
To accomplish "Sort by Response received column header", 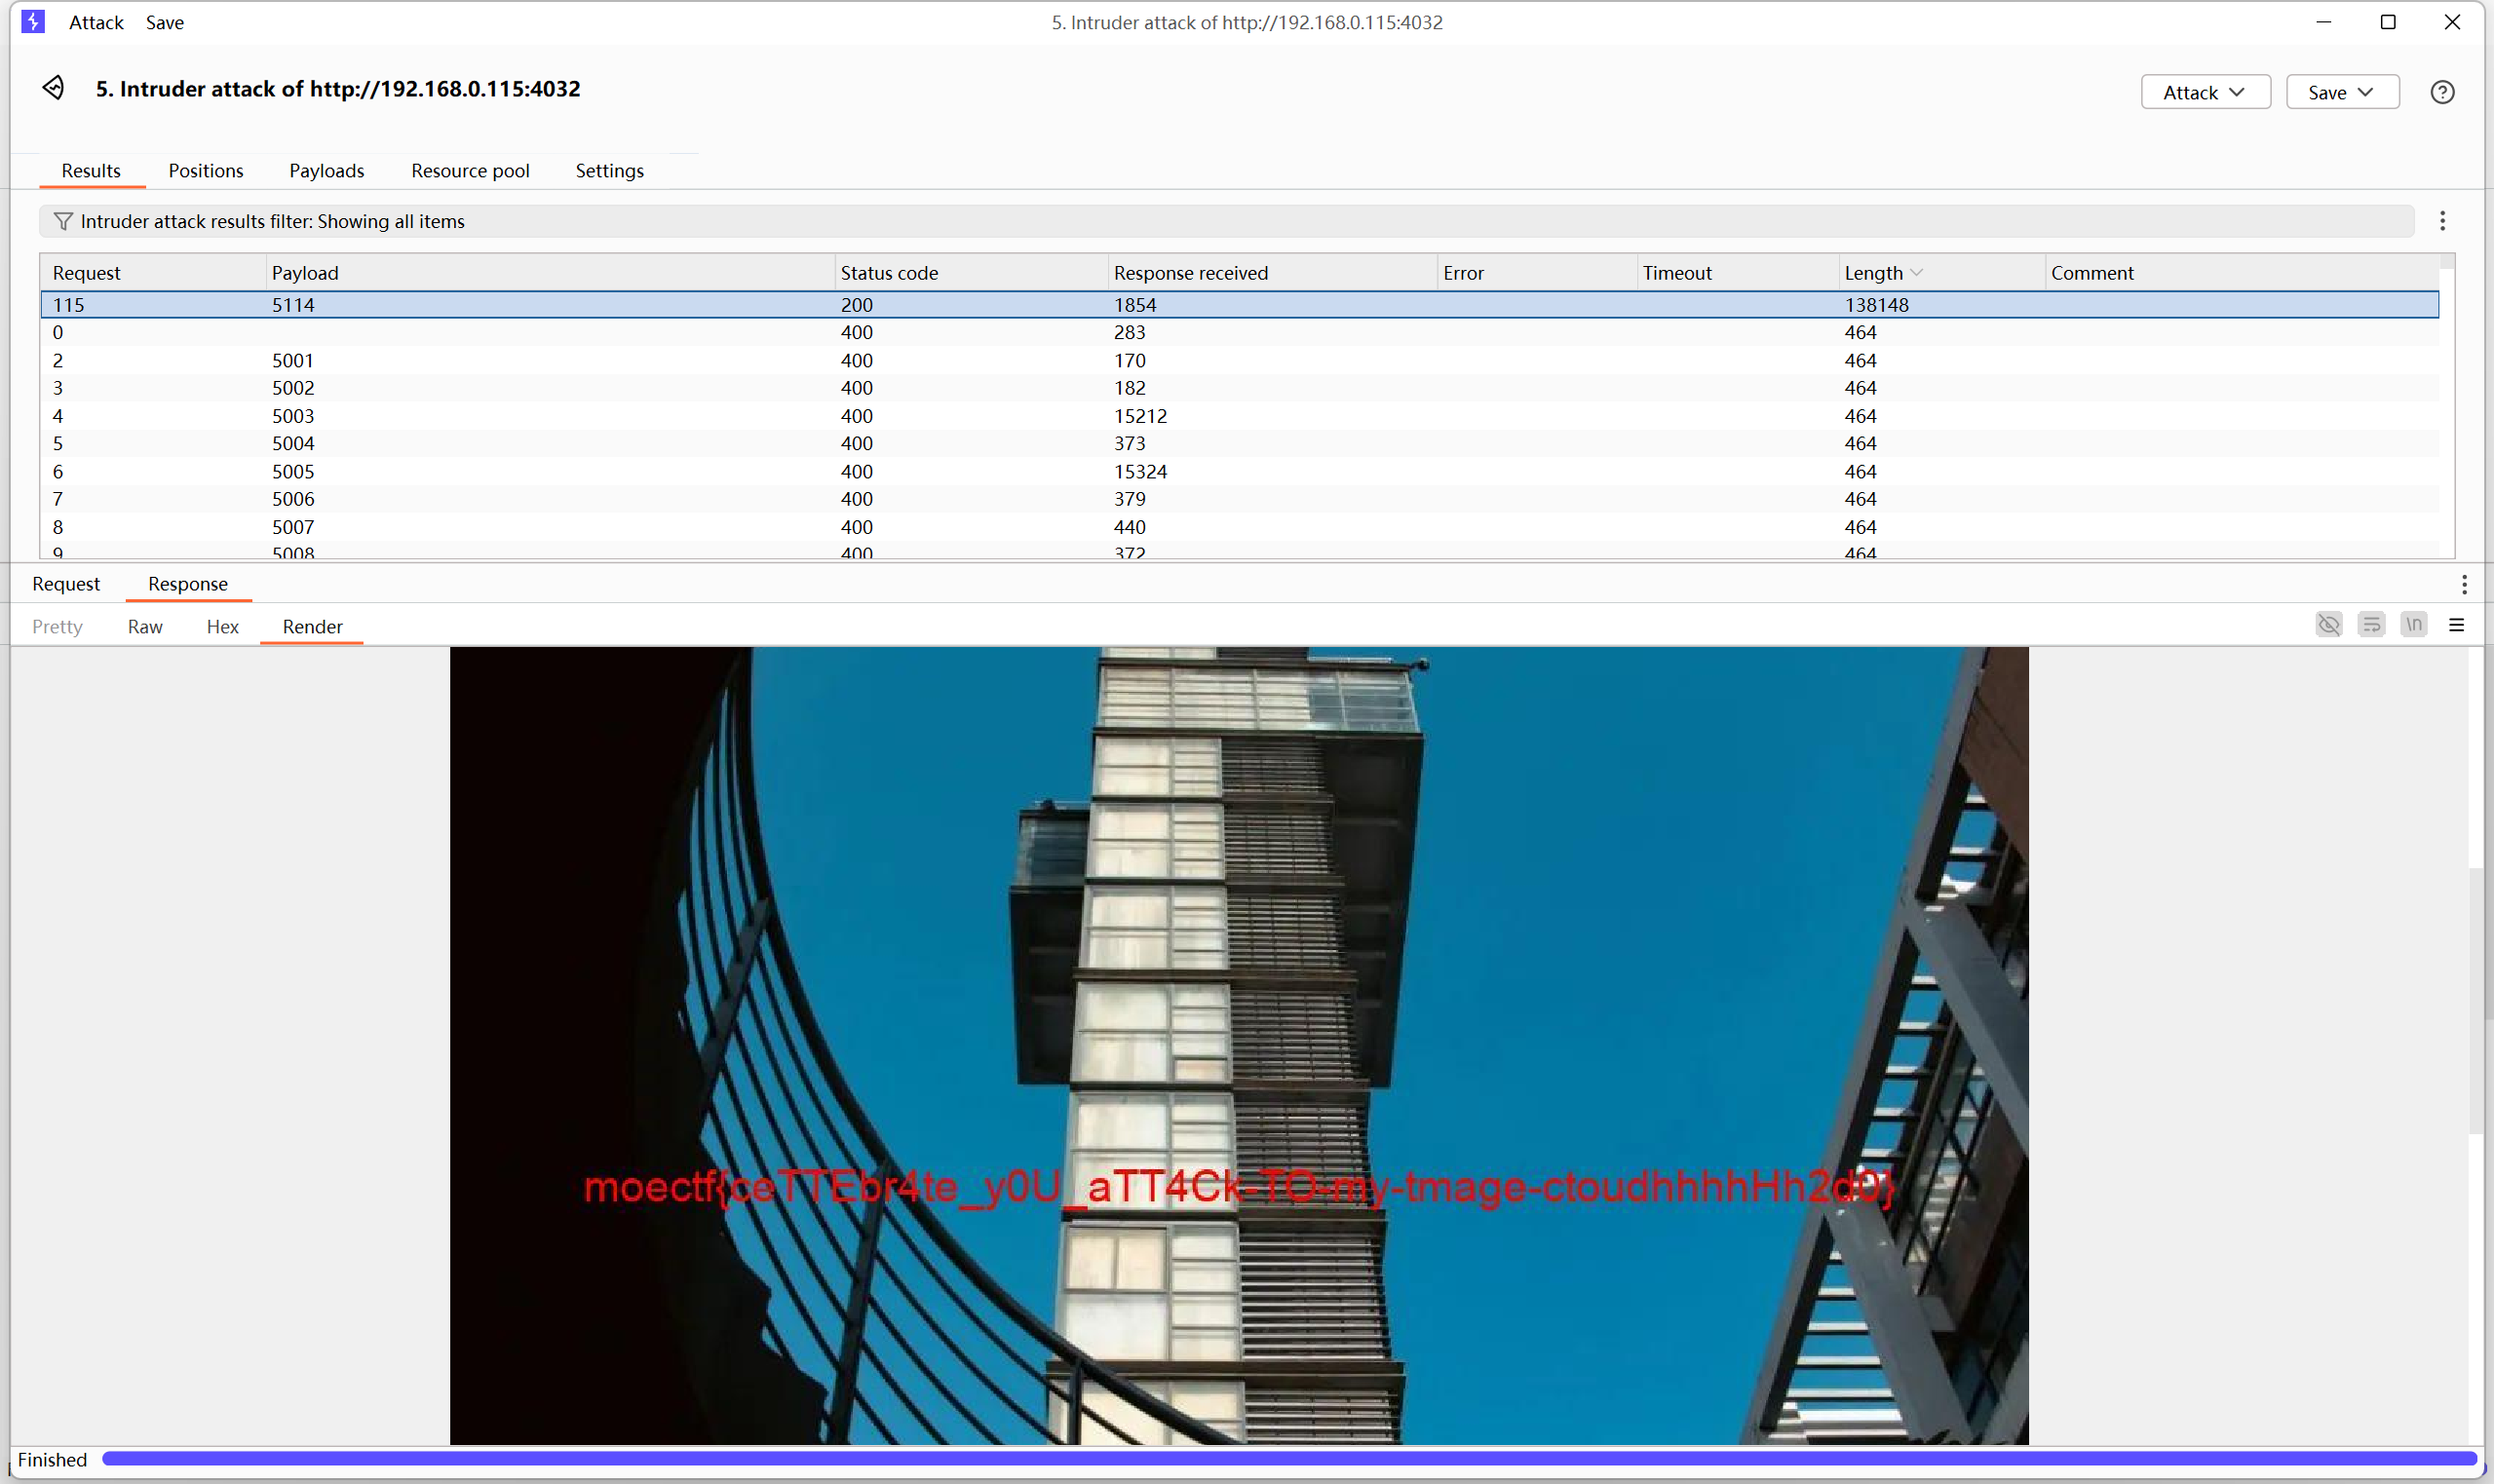I will [1272, 273].
